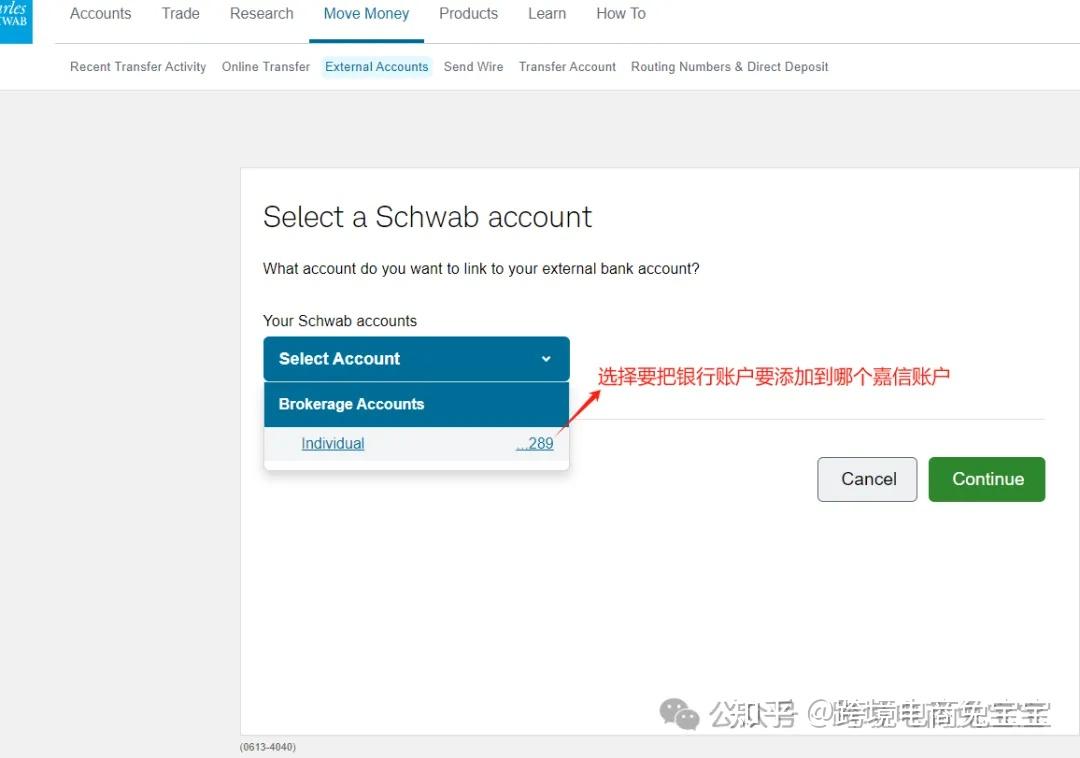The image size is (1080, 758).
Task: Open the How To menu
Action: (x=620, y=13)
